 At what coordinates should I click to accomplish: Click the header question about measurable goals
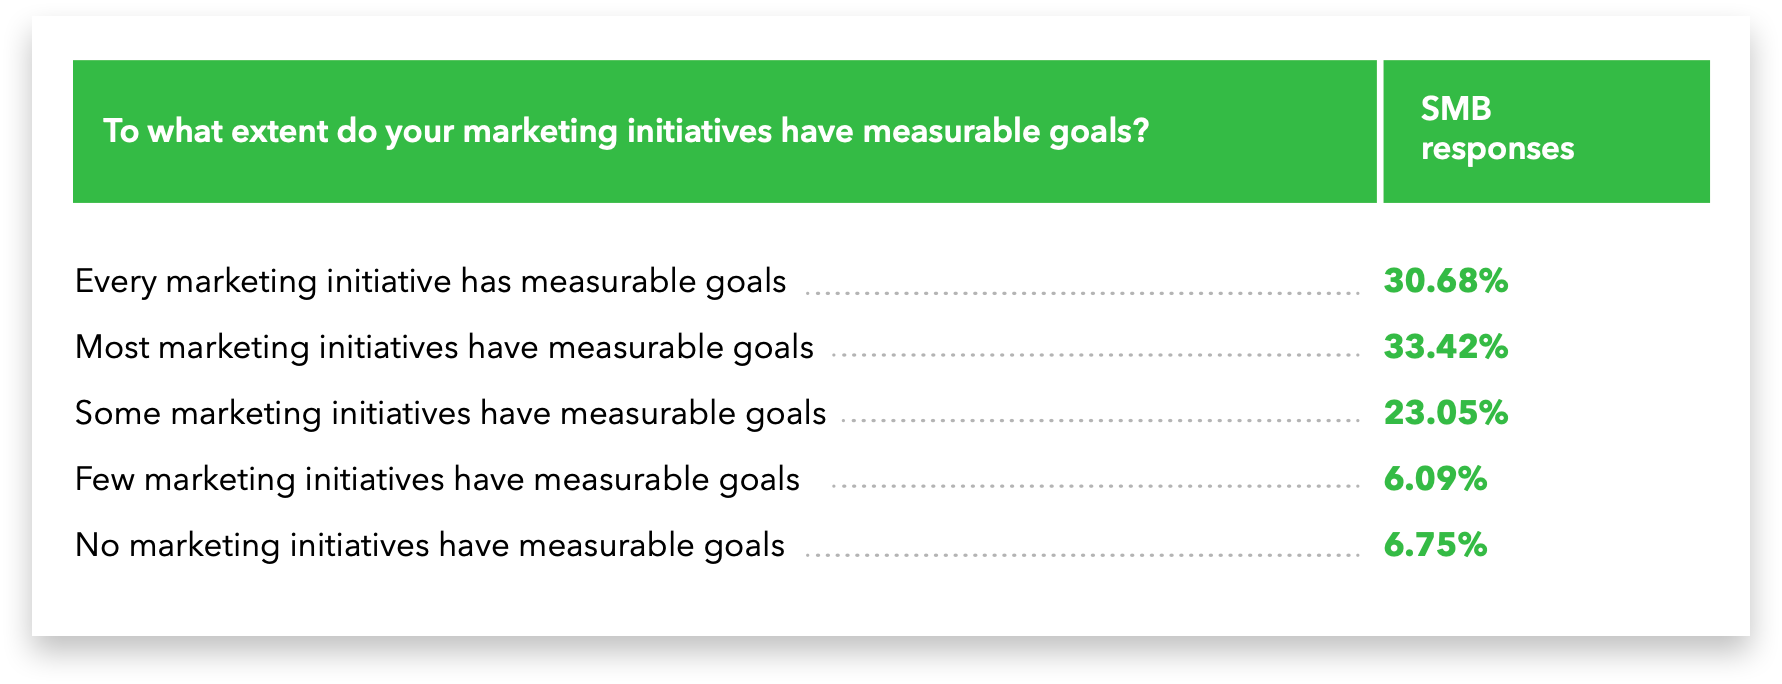point(626,131)
